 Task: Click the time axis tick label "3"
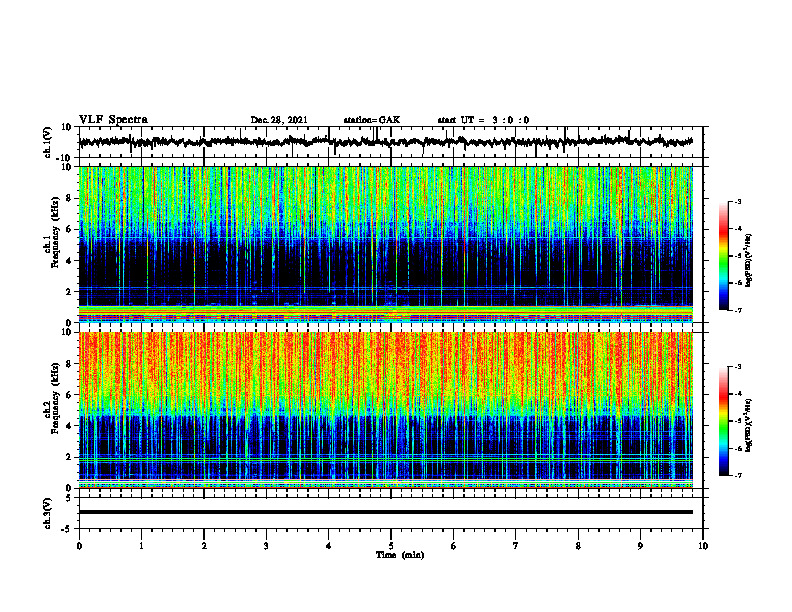(266, 546)
